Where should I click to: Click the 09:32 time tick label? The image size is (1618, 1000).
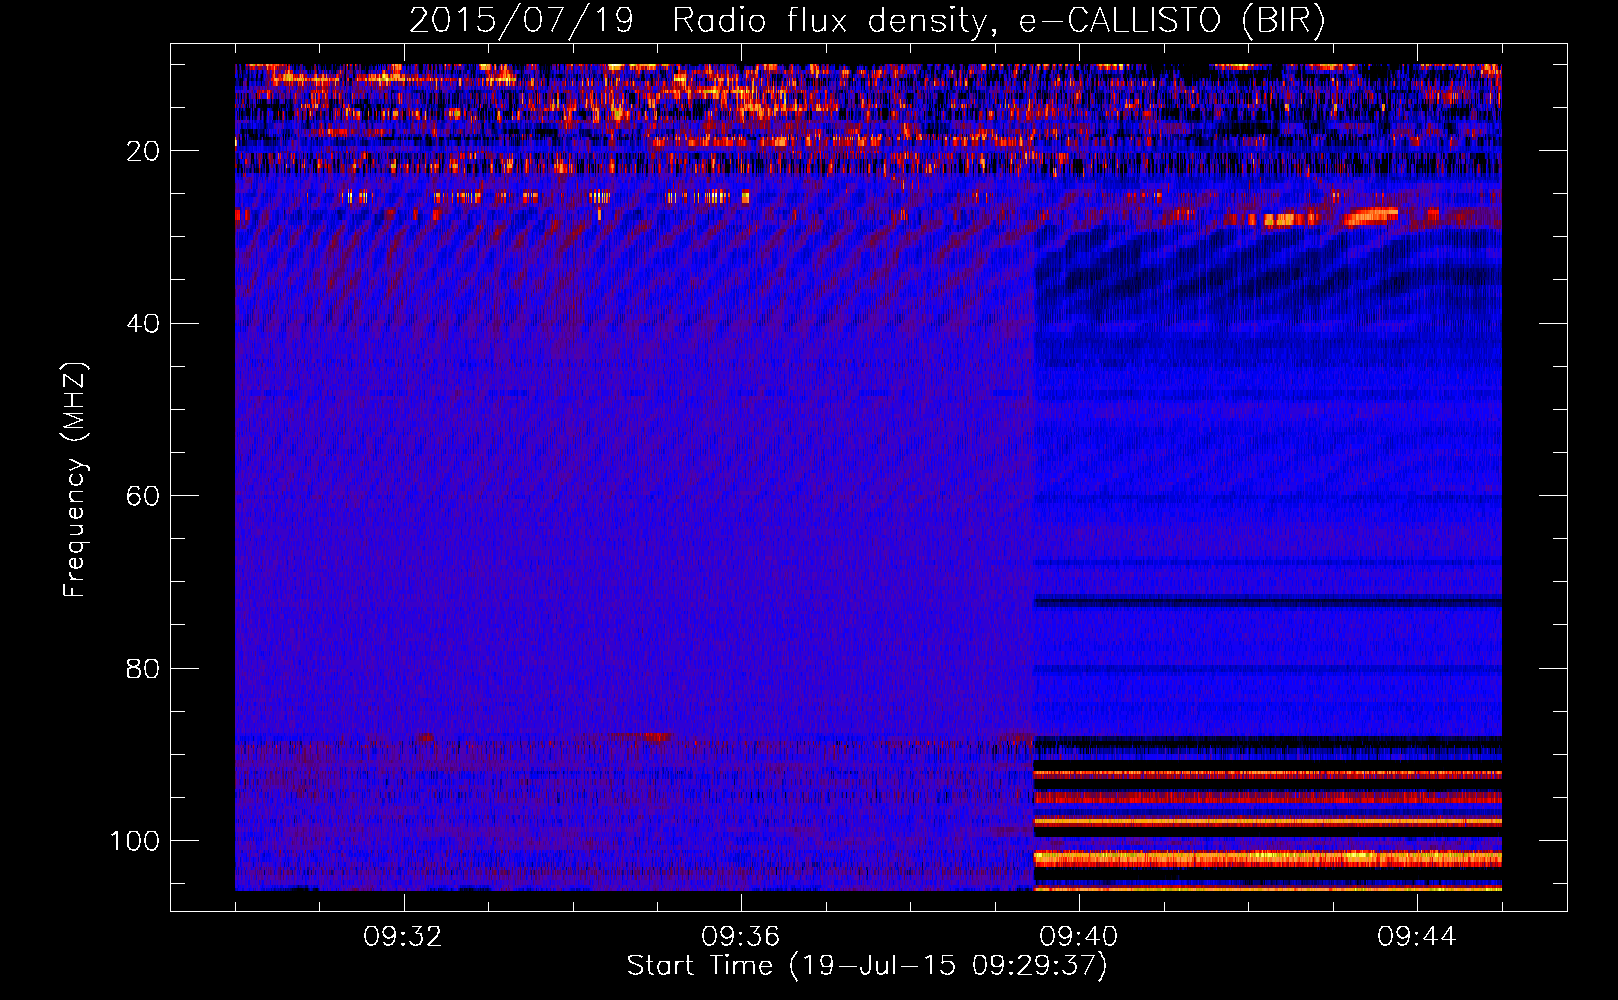coord(403,937)
